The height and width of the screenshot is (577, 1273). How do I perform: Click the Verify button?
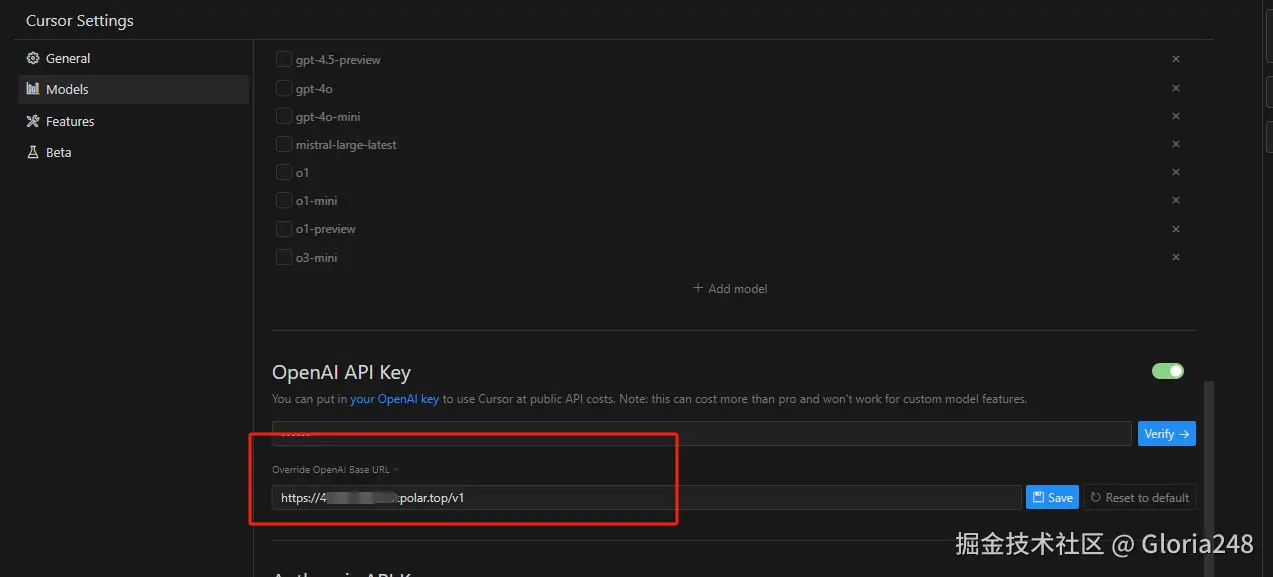coord(1166,433)
